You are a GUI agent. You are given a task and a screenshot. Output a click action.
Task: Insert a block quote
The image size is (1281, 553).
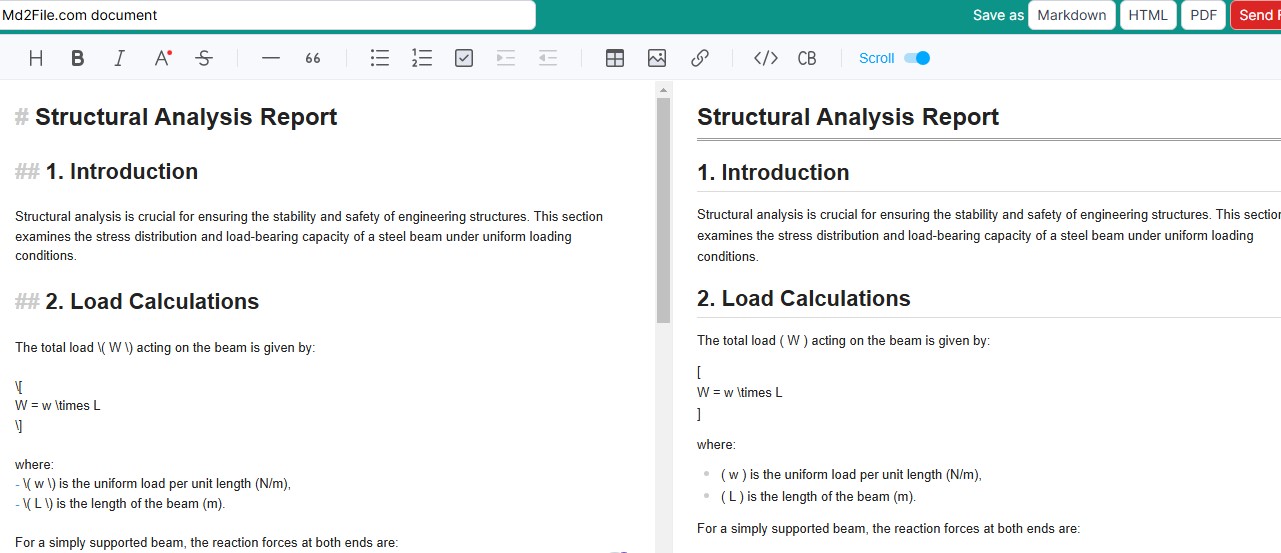(x=313, y=58)
